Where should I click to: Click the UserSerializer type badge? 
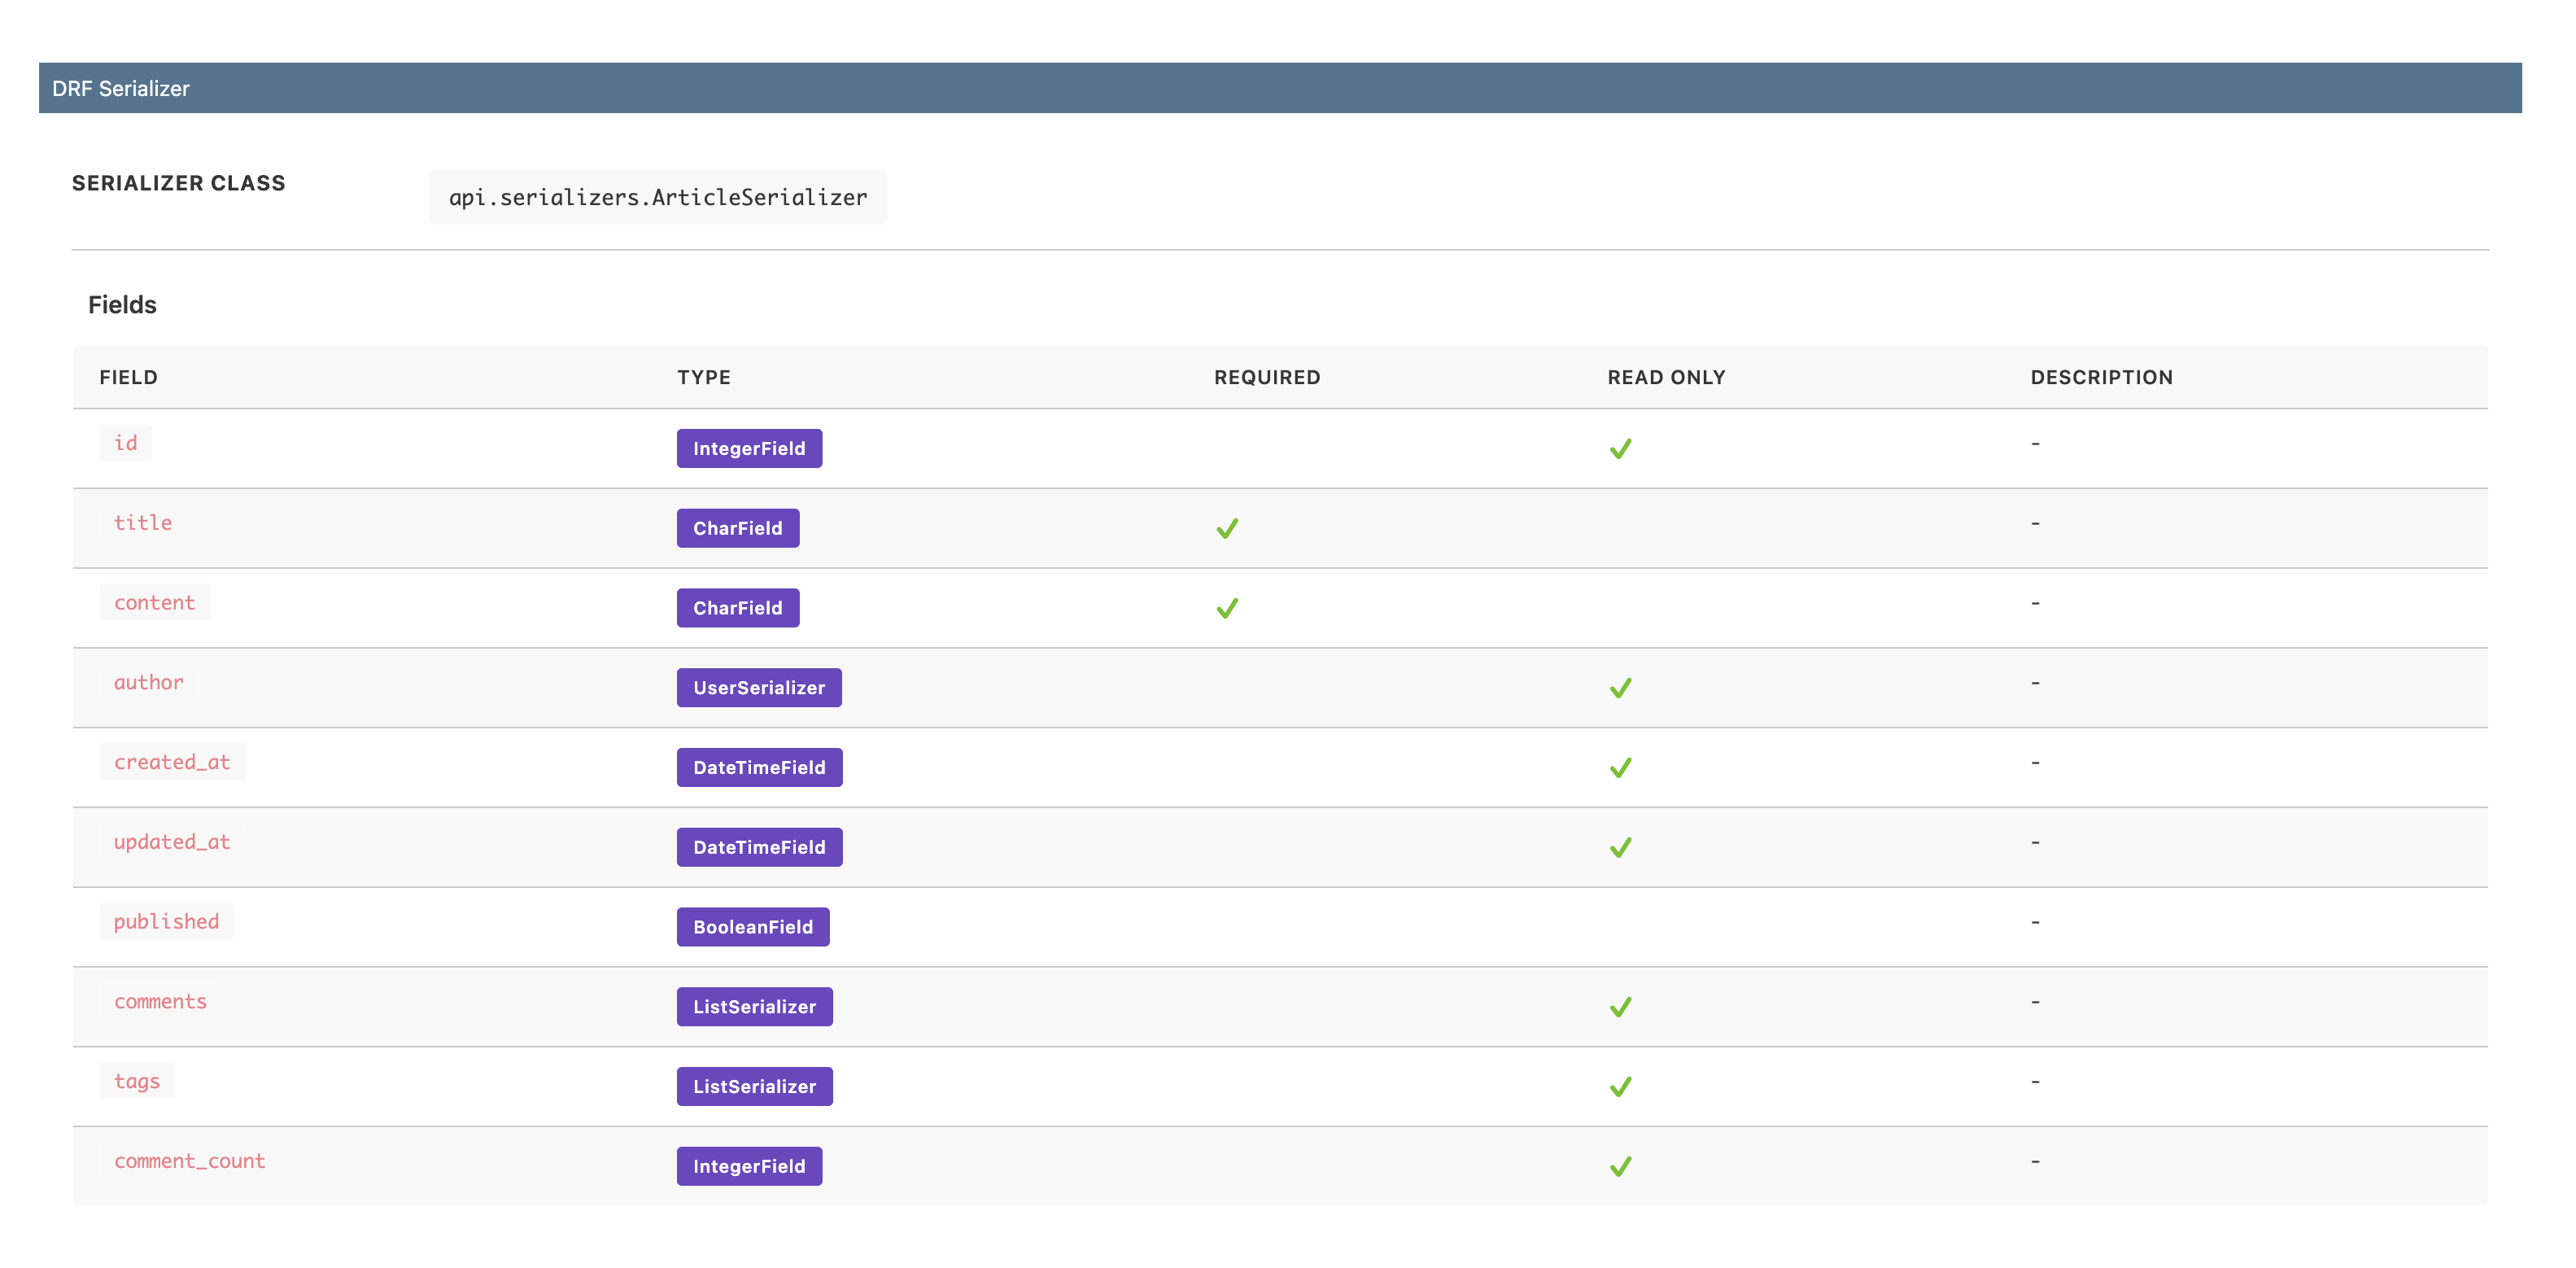pyautogui.click(x=759, y=688)
